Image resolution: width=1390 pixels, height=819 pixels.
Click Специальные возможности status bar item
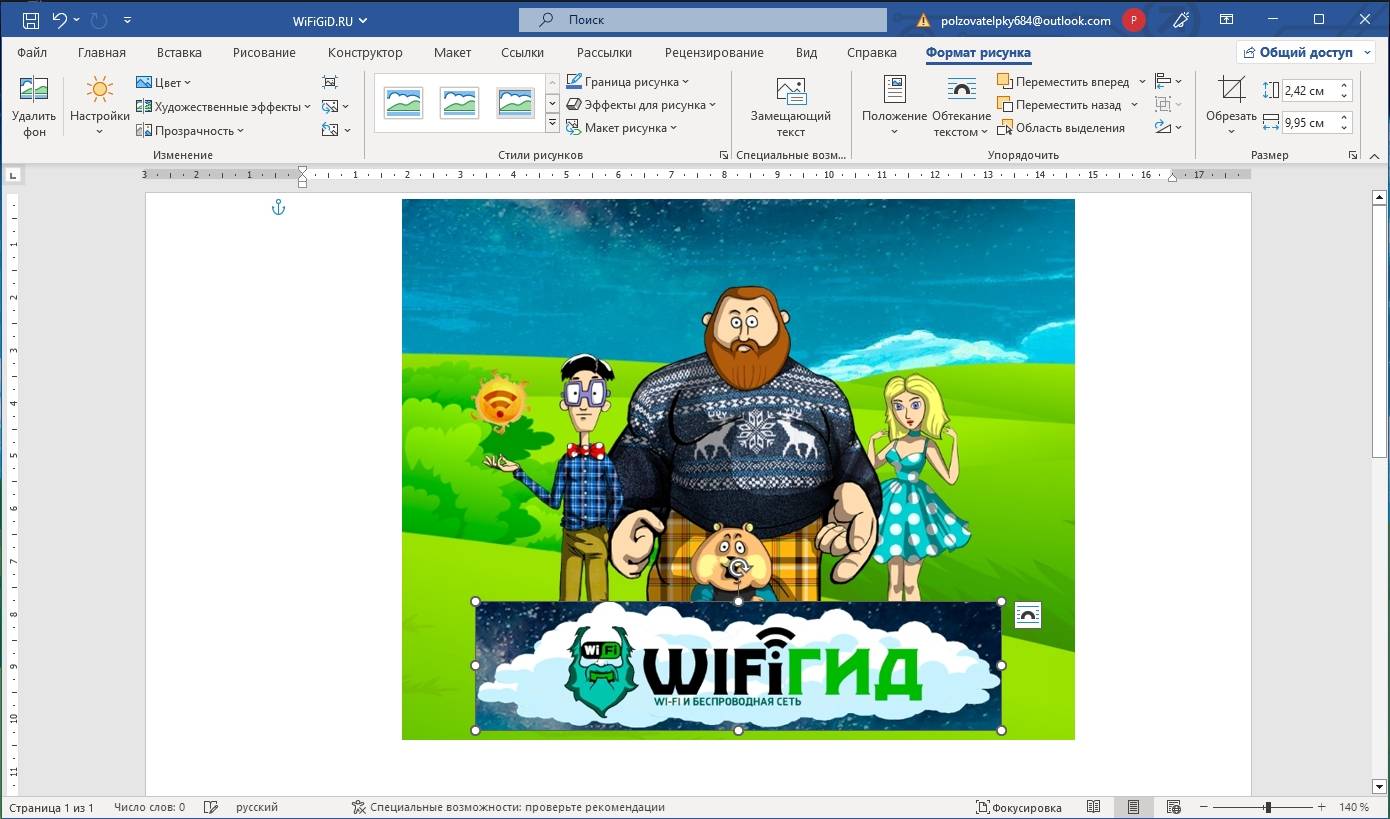pos(507,807)
